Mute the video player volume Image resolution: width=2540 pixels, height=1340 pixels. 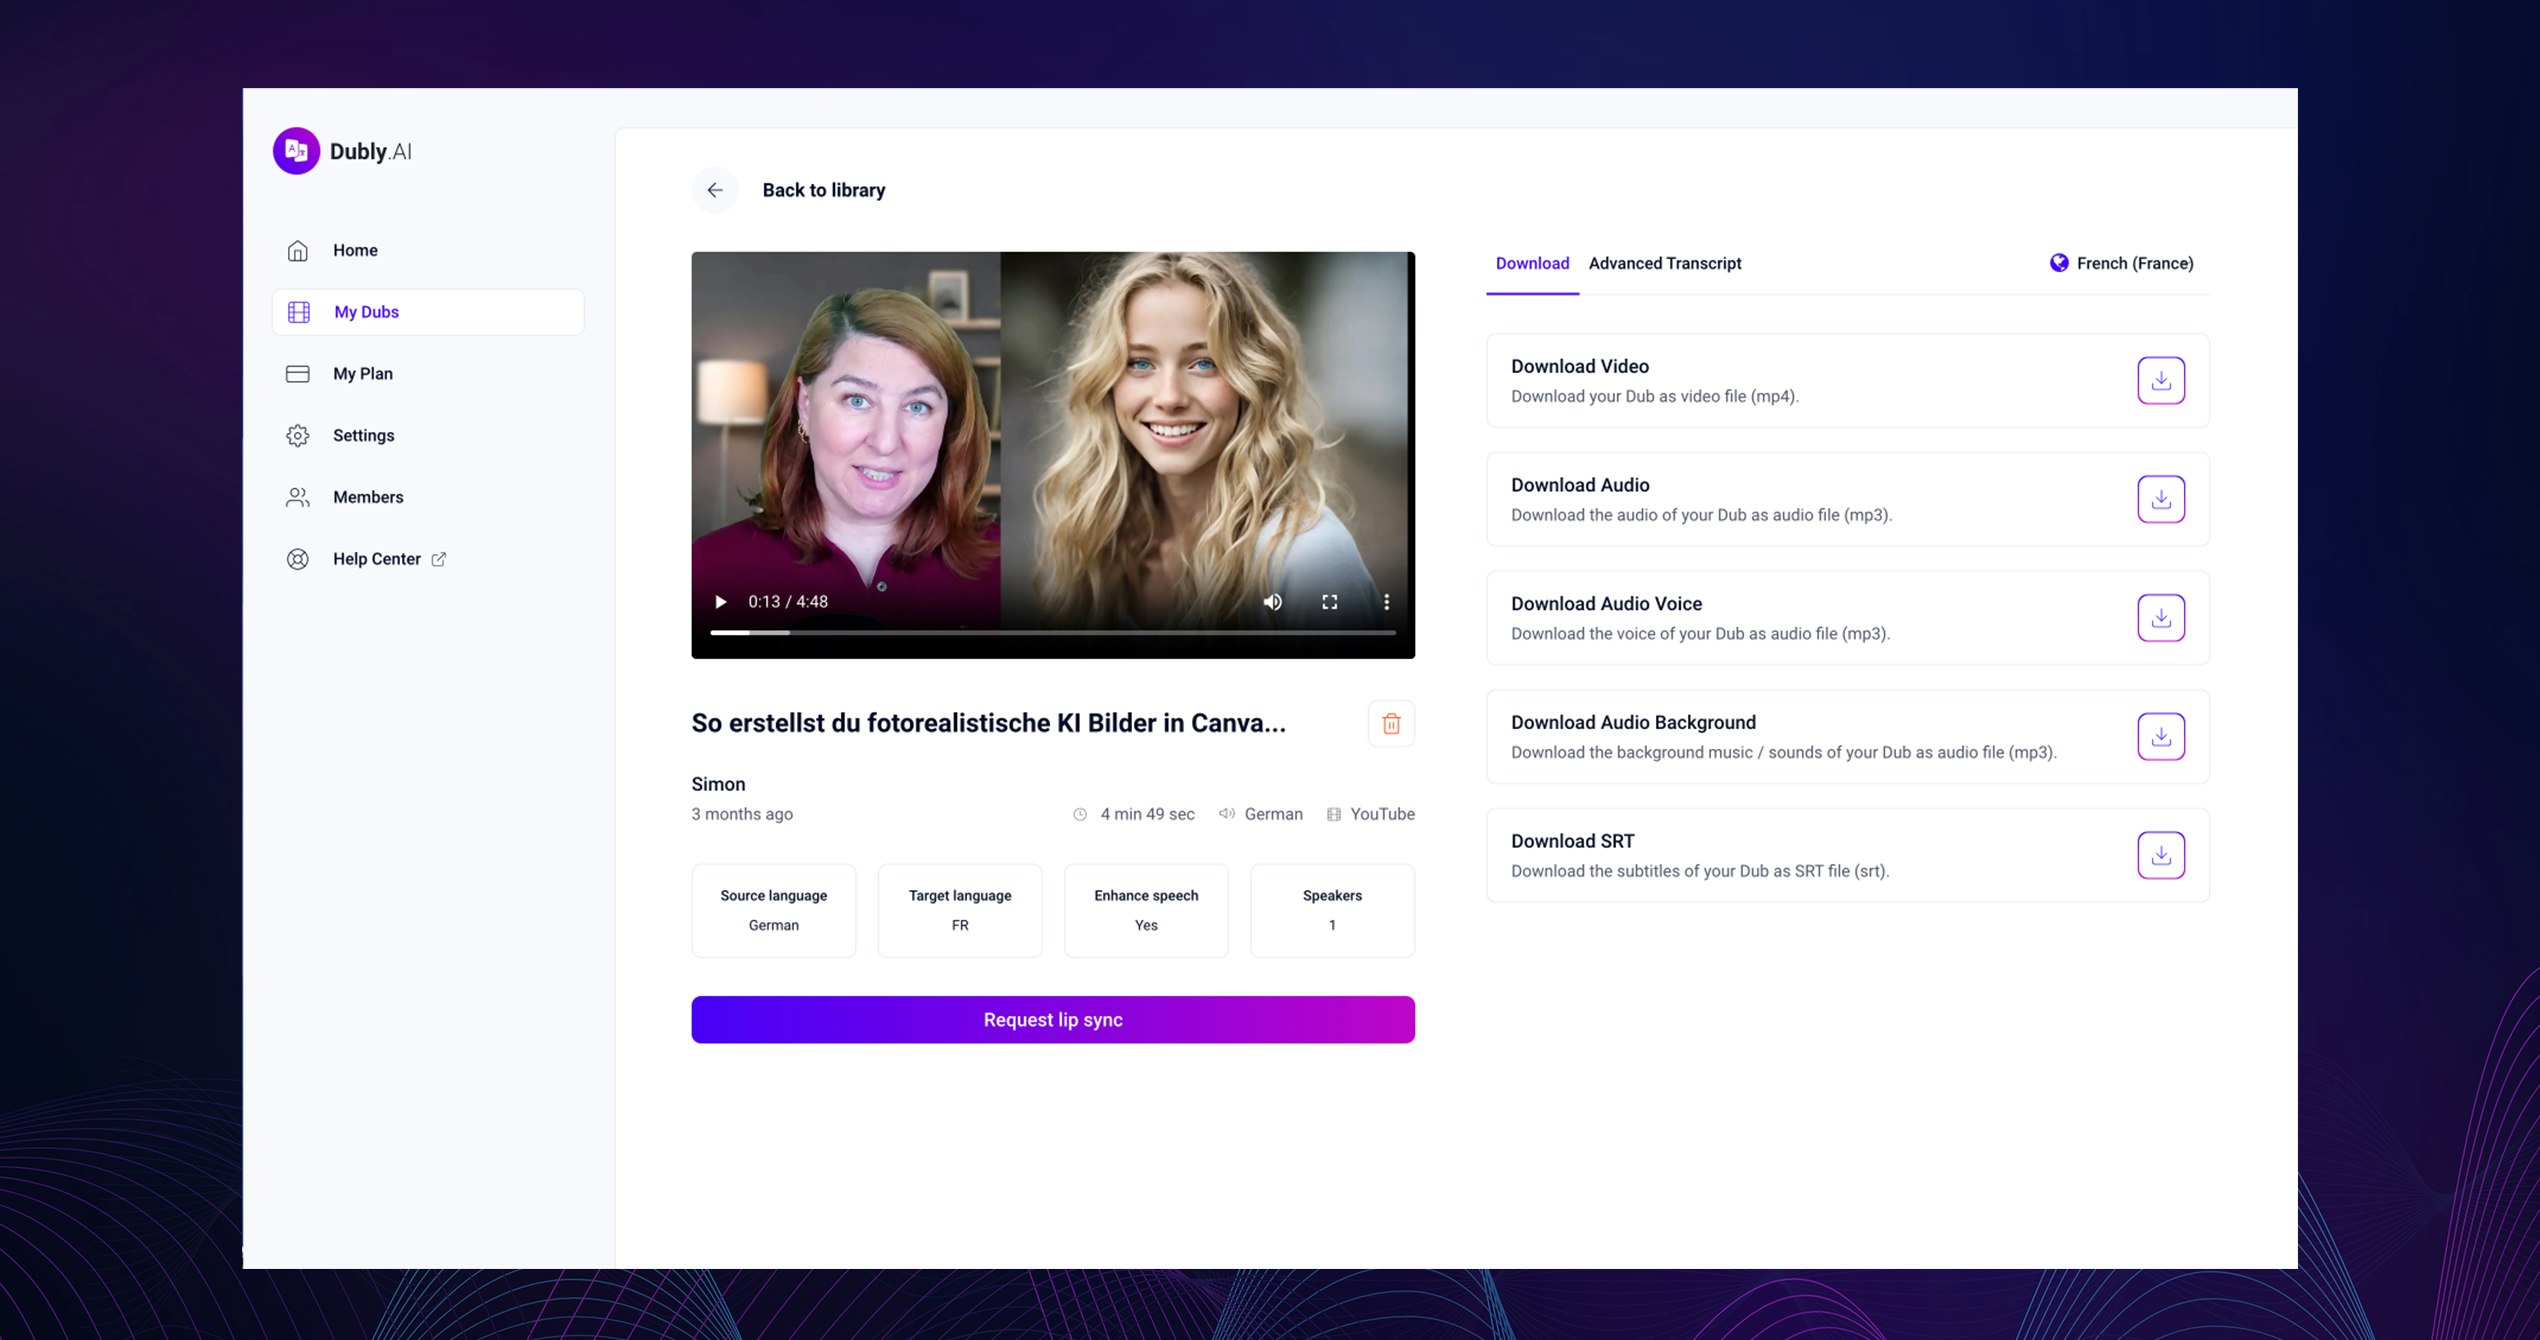pyautogui.click(x=1272, y=602)
